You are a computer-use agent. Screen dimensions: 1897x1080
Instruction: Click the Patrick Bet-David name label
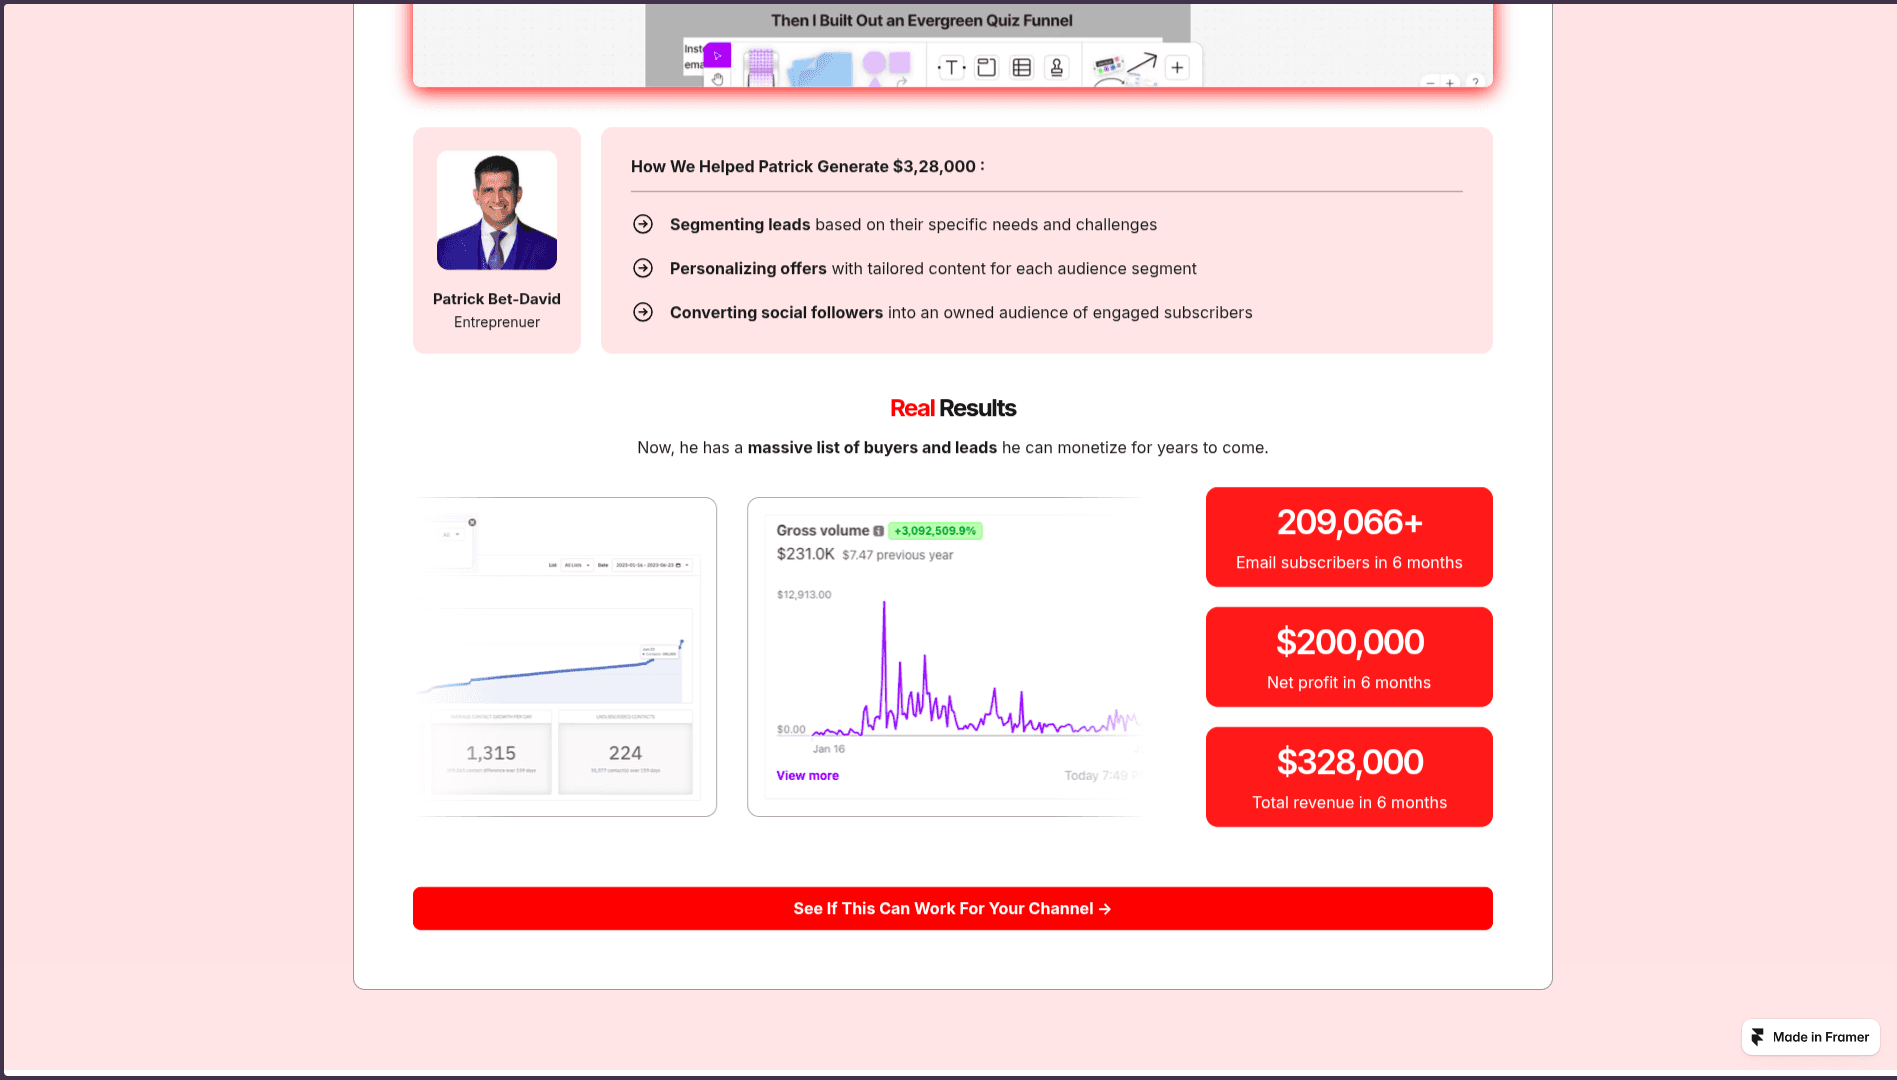(x=497, y=299)
